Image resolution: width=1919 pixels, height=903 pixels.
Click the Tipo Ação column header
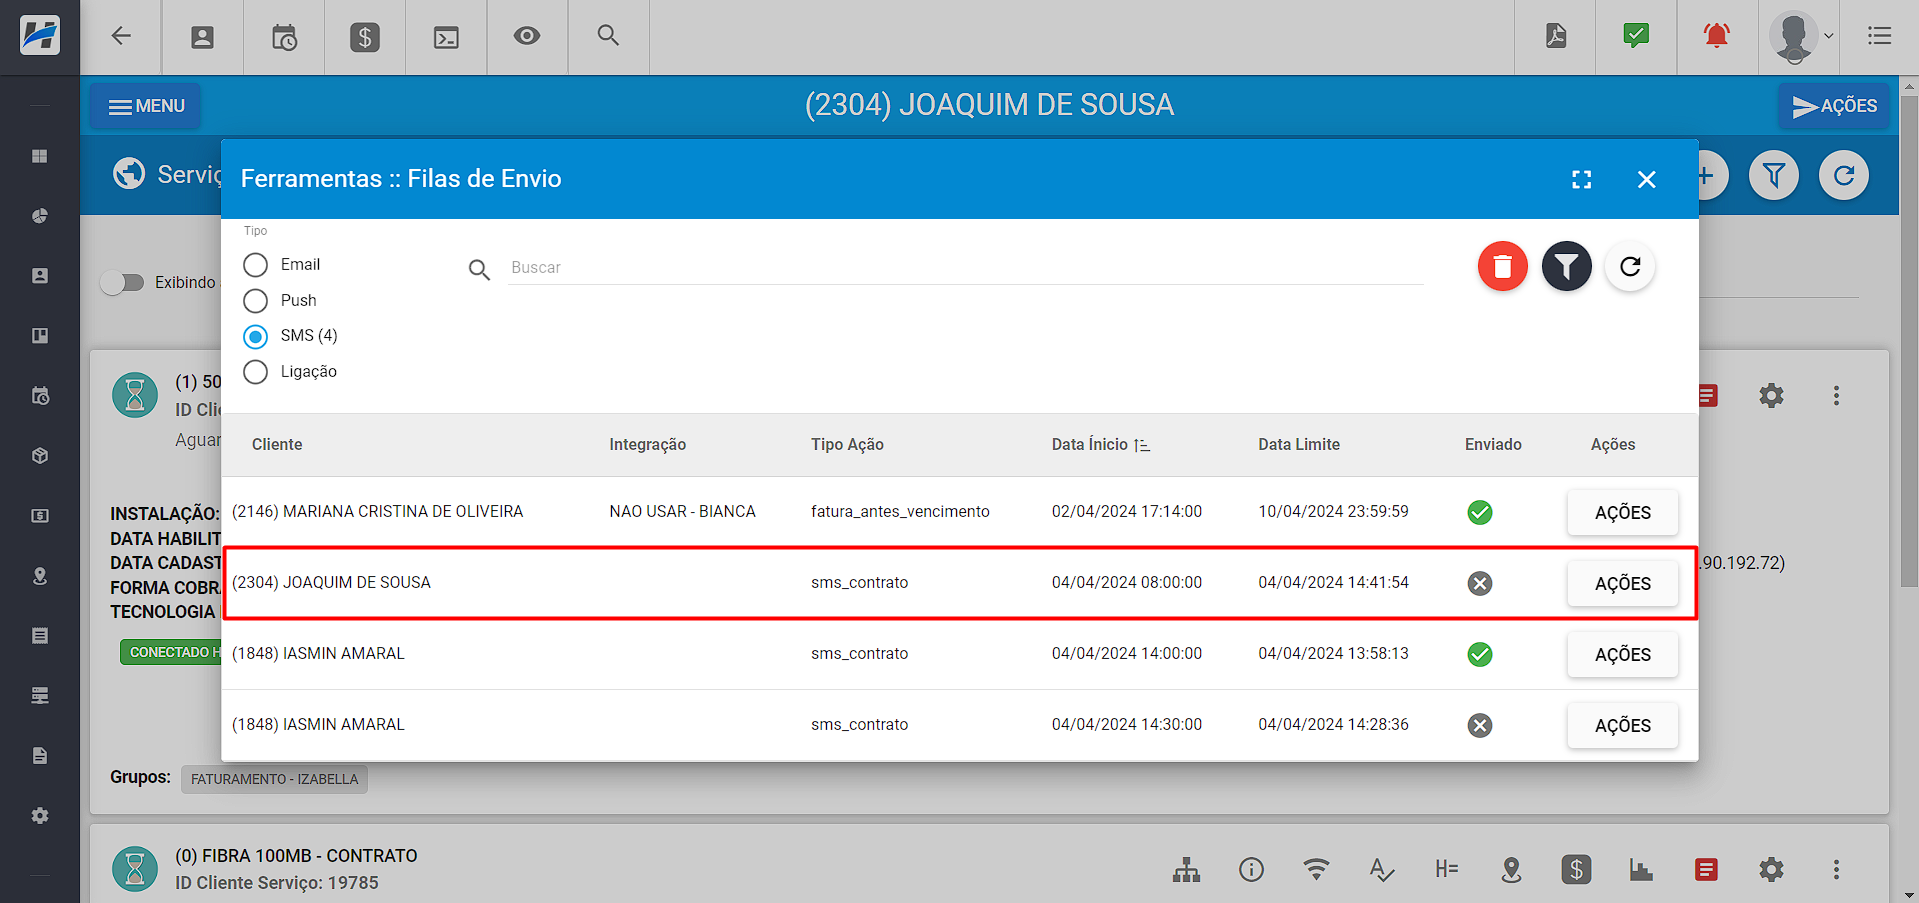(847, 445)
